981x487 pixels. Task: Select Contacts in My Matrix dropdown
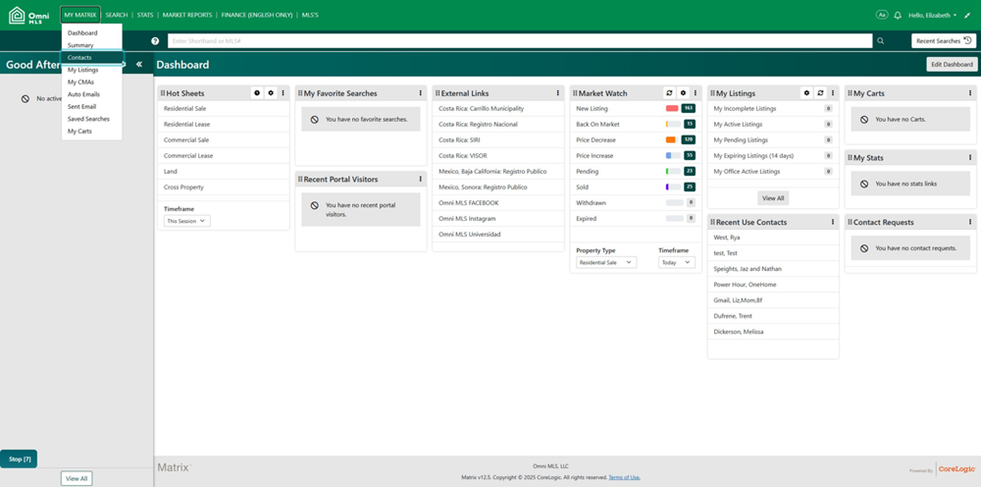point(92,58)
